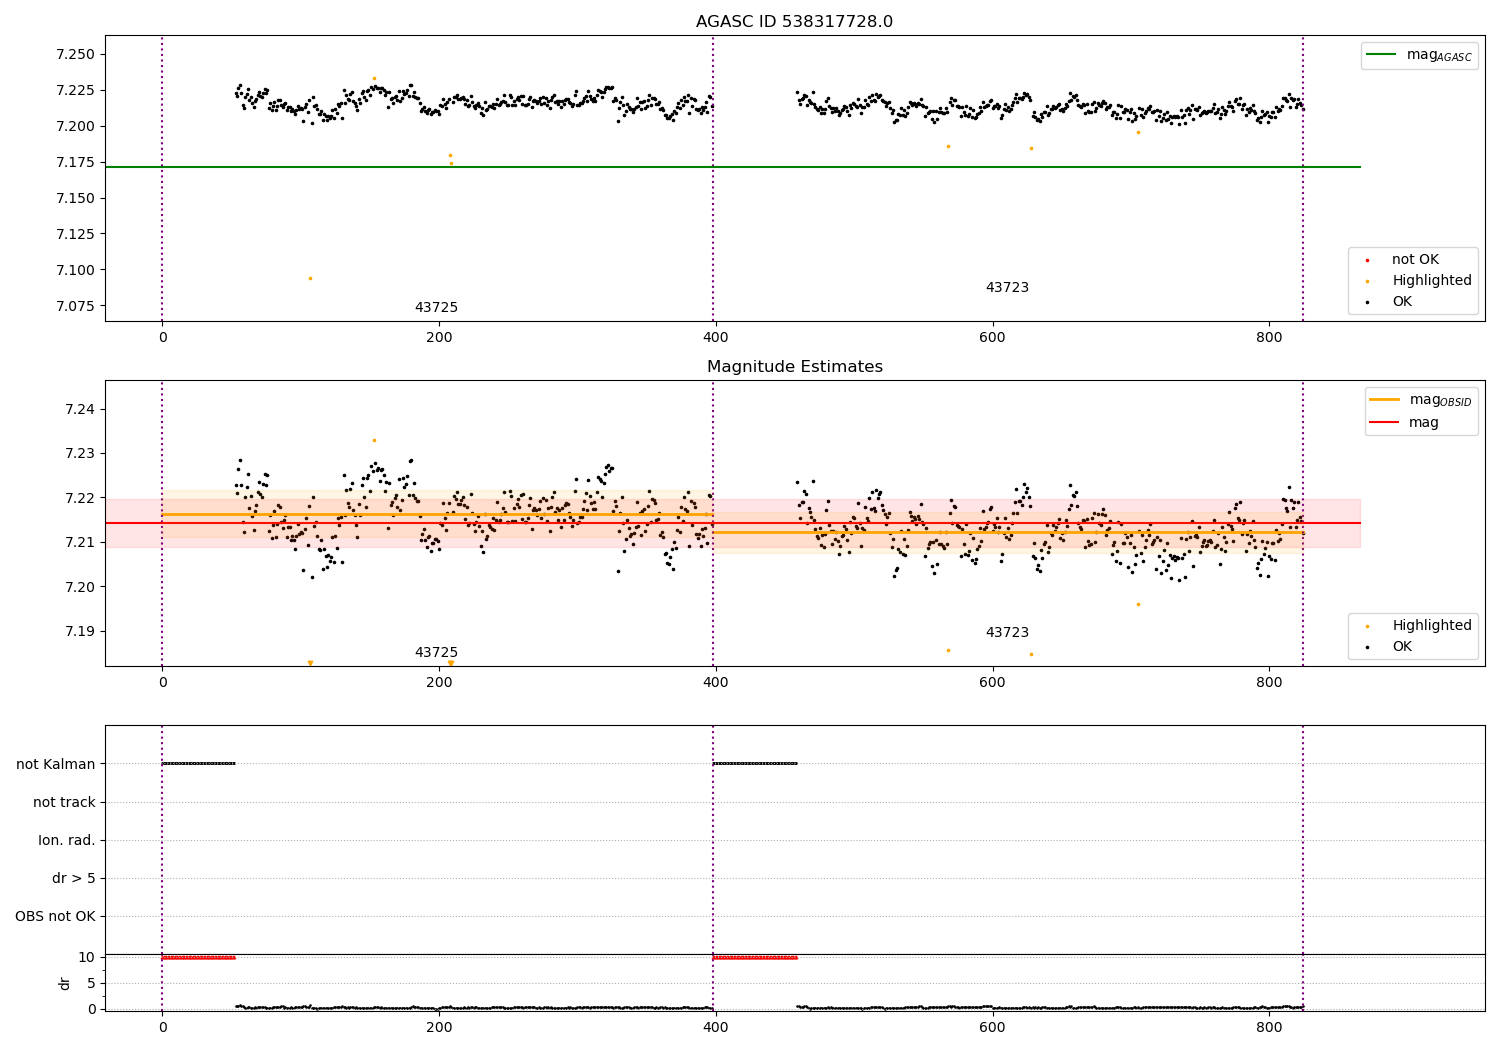The height and width of the screenshot is (1050, 1500).
Task: Click the first red dr segment at value 10
Action: coord(198,957)
